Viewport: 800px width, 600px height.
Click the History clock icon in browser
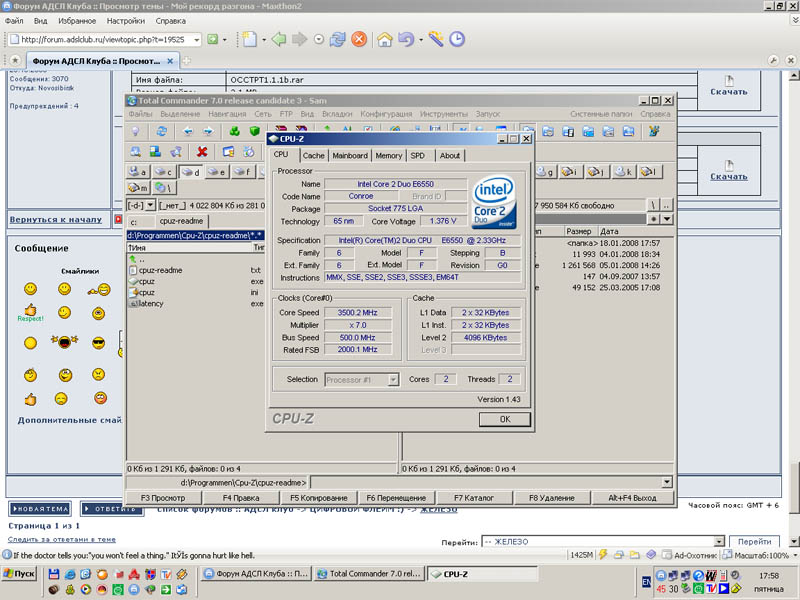click(x=457, y=39)
